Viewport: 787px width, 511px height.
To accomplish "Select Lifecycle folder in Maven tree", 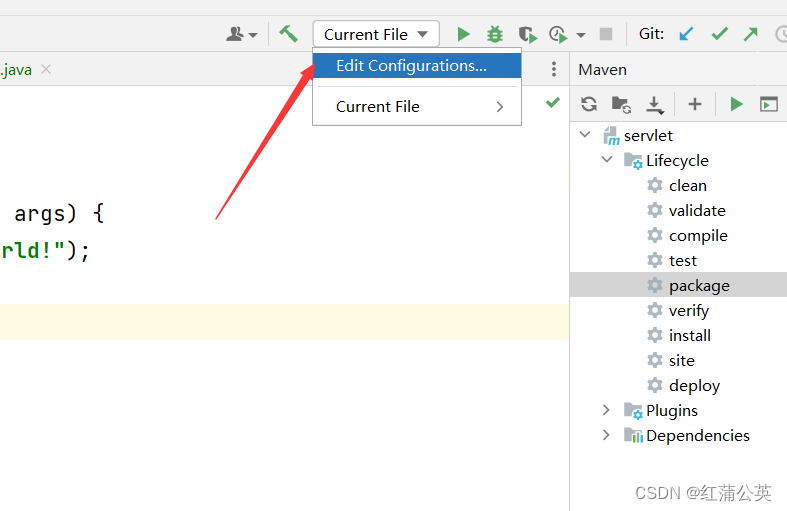I will [677, 161].
